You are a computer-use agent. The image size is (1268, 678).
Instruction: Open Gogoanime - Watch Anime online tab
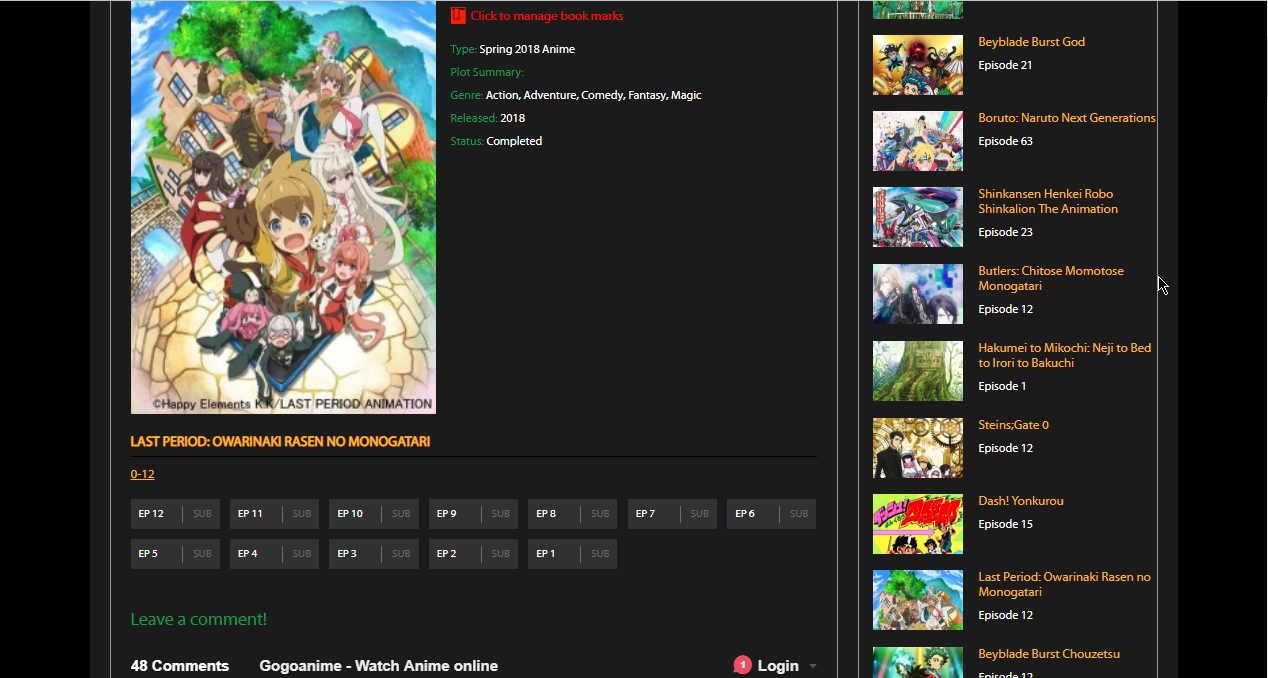[378, 666]
